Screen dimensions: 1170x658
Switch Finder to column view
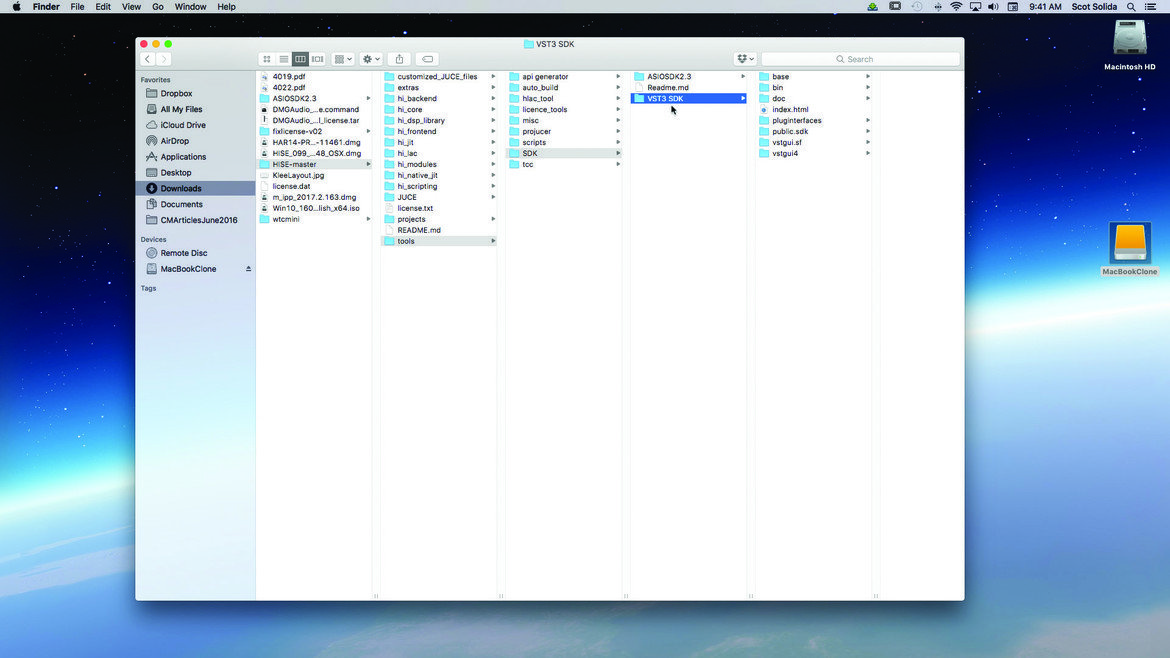click(300, 59)
